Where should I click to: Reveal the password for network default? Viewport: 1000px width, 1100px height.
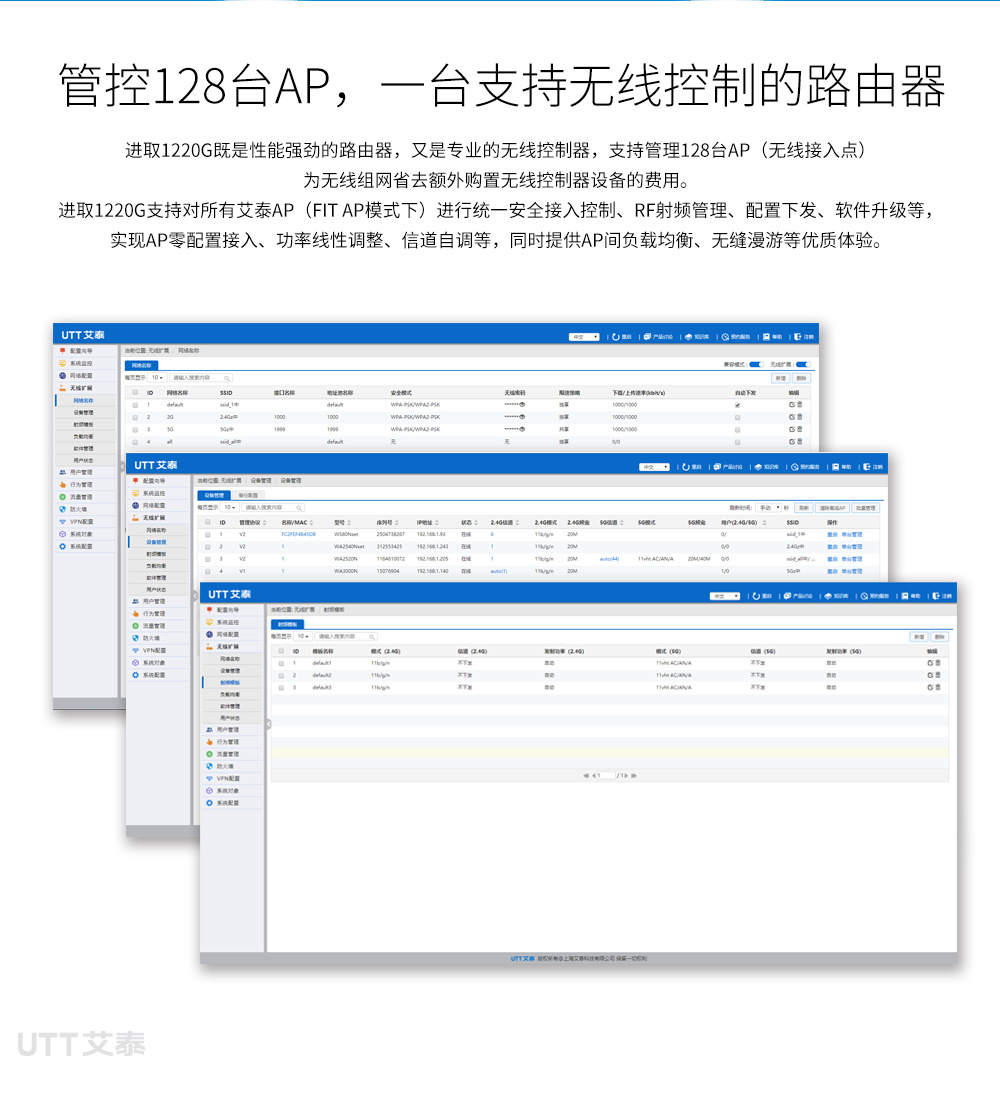coord(522,405)
